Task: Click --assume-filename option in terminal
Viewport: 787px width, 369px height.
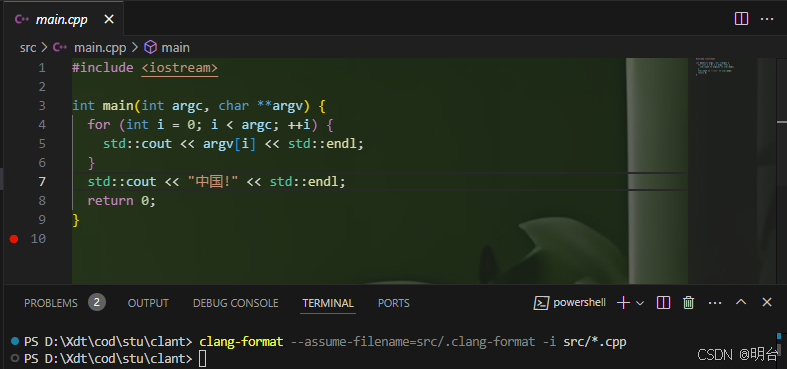Action: point(413,342)
